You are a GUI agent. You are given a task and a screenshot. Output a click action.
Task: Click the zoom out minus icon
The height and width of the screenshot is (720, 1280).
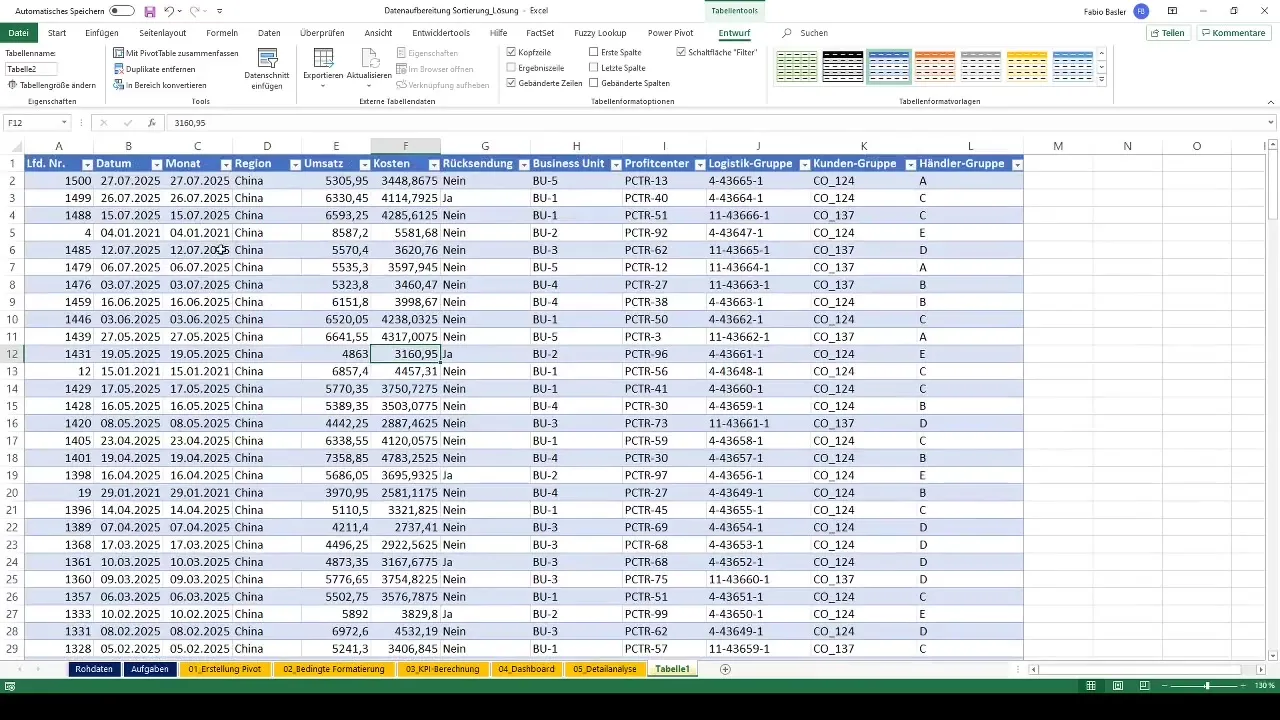(1164, 686)
